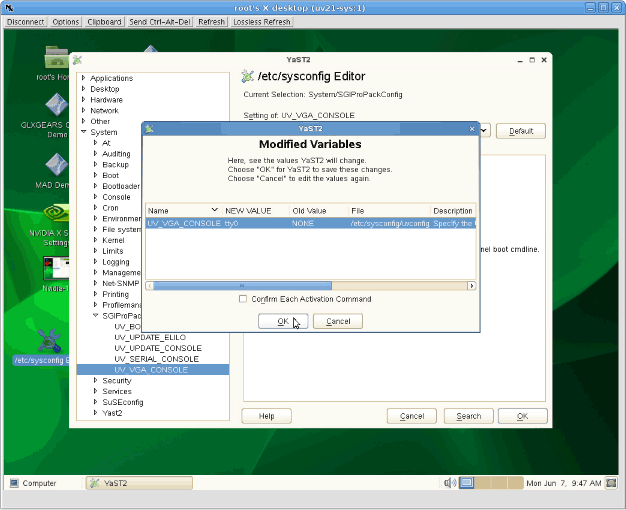This screenshot has width=626, height=510.
Task: Collapse the System tree node
Action: (x=83, y=132)
